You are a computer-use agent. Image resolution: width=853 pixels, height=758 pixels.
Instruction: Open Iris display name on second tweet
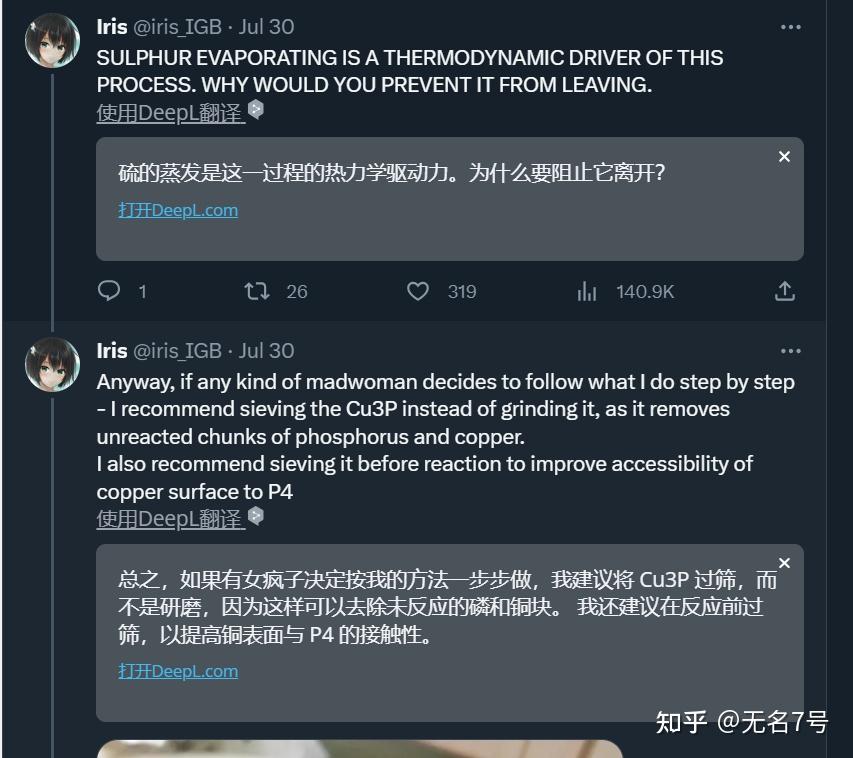112,351
